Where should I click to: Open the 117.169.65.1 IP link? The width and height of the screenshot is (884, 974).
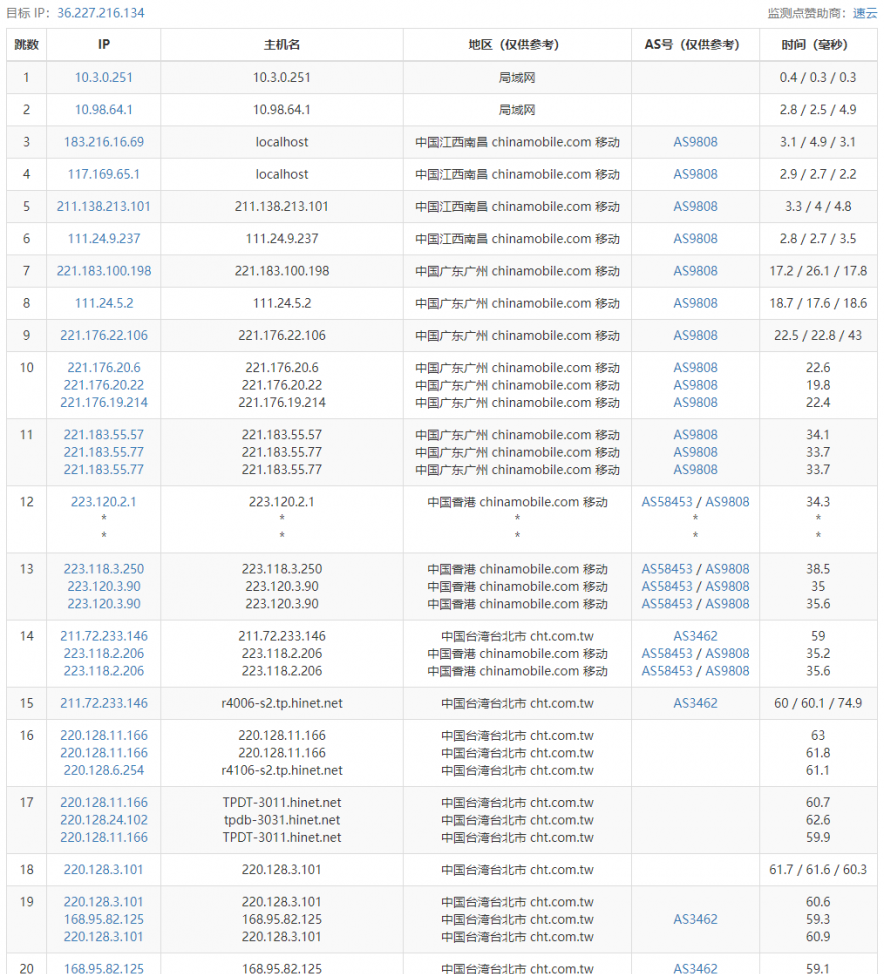pyautogui.click(x=104, y=175)
